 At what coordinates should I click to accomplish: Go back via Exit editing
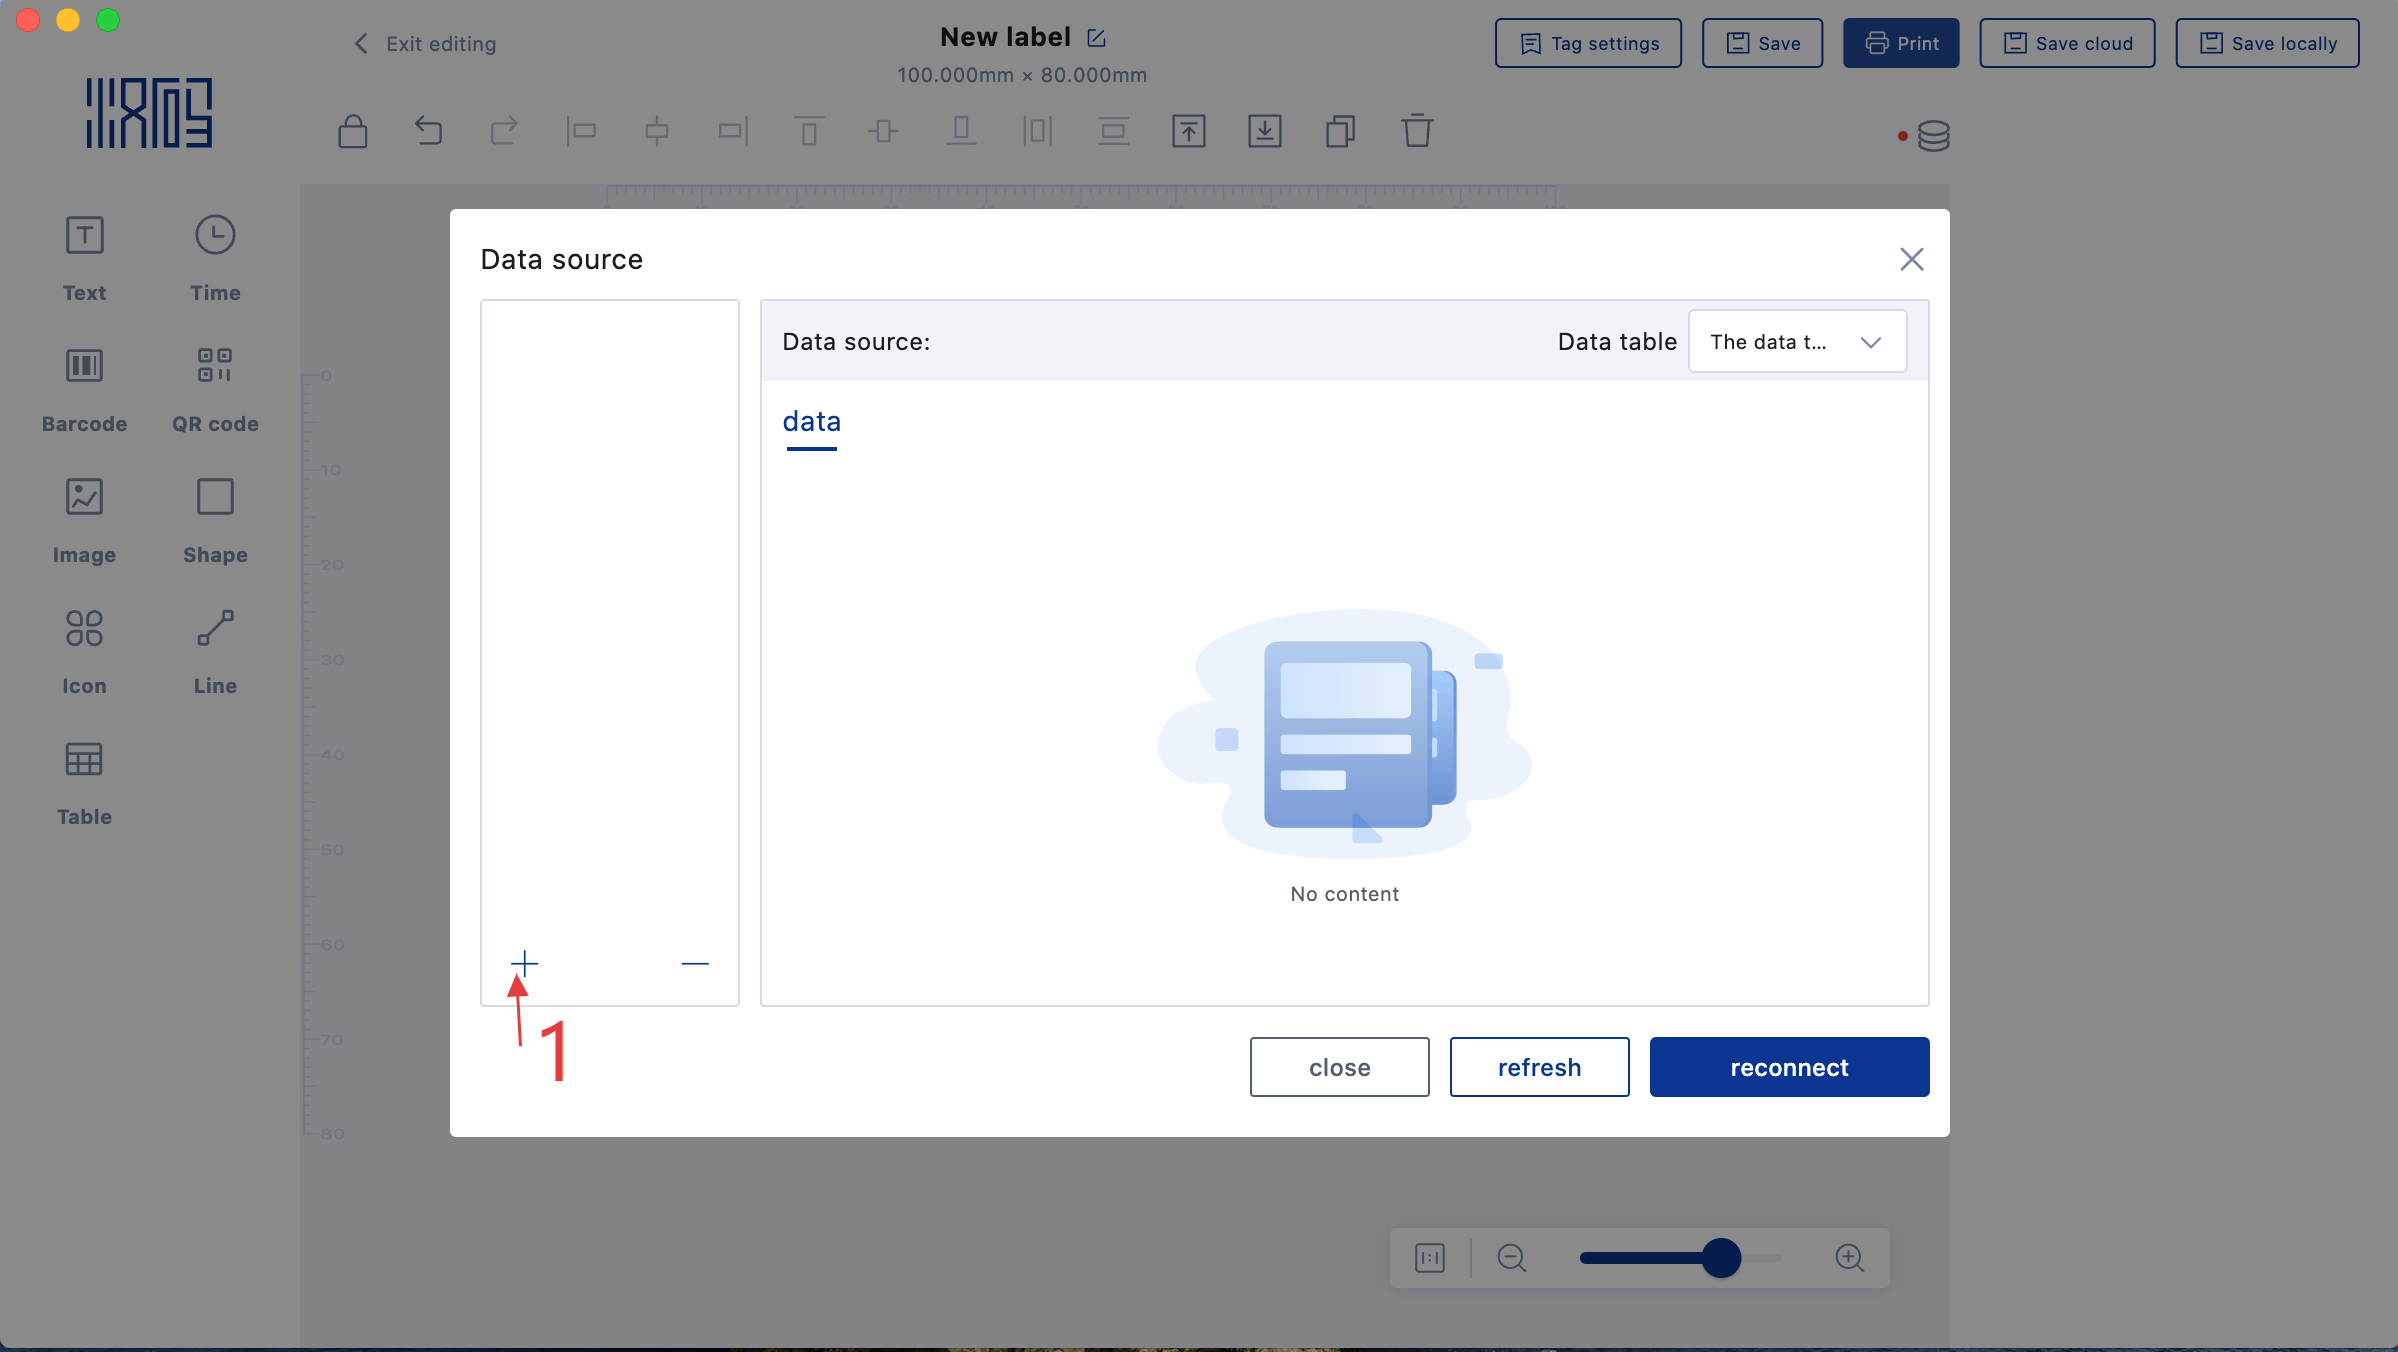click(x=425, y=43)
